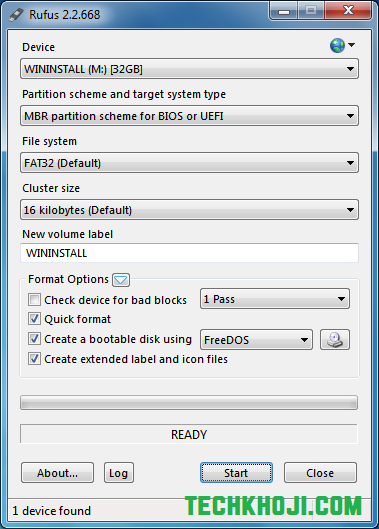
Task: Click the READY status box
Action: [x=189, y=434]
